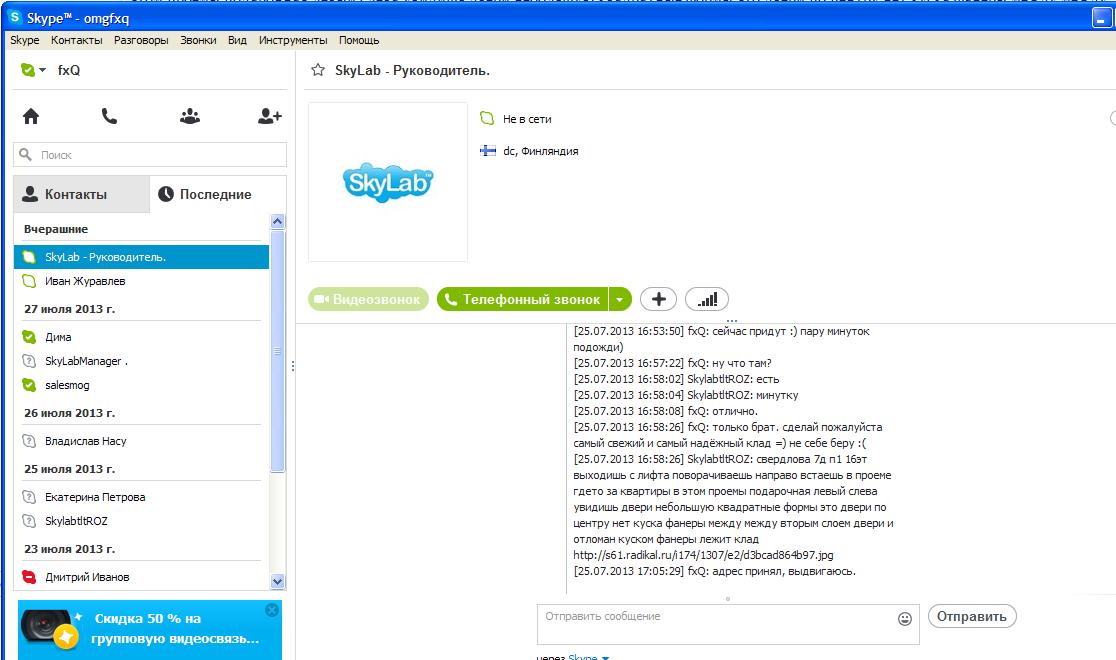Screen dimensions: 1116x660
Task: Open own status dropdown next to fxQ
Action: 33,70
